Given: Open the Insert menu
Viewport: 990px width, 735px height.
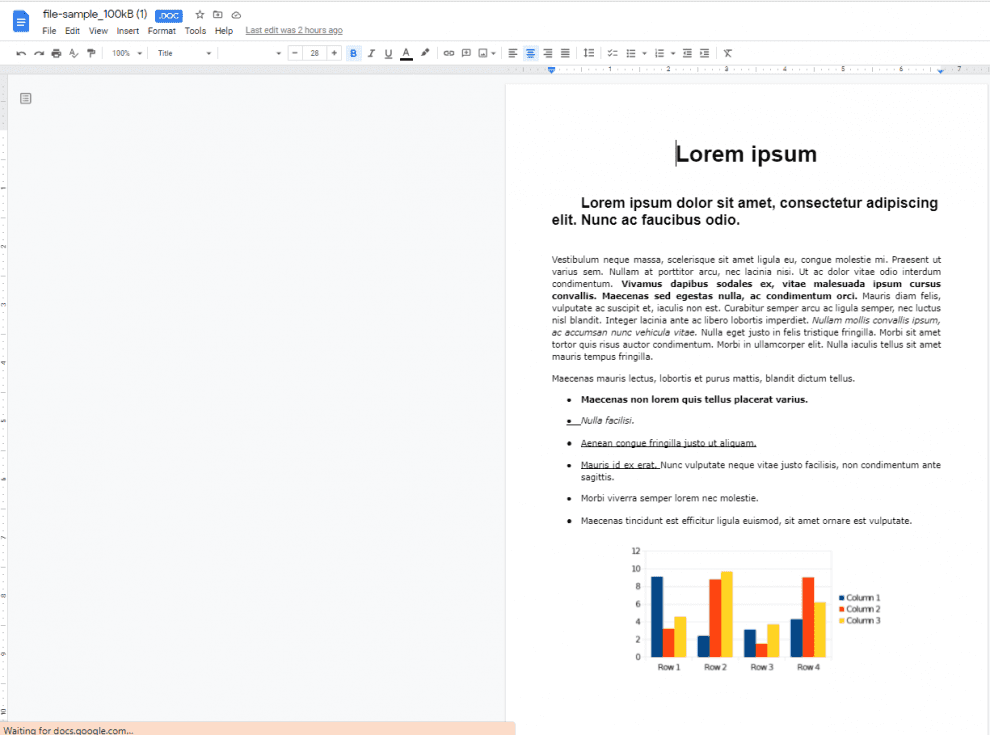Looking at the screenshot, I should [127, 31].
